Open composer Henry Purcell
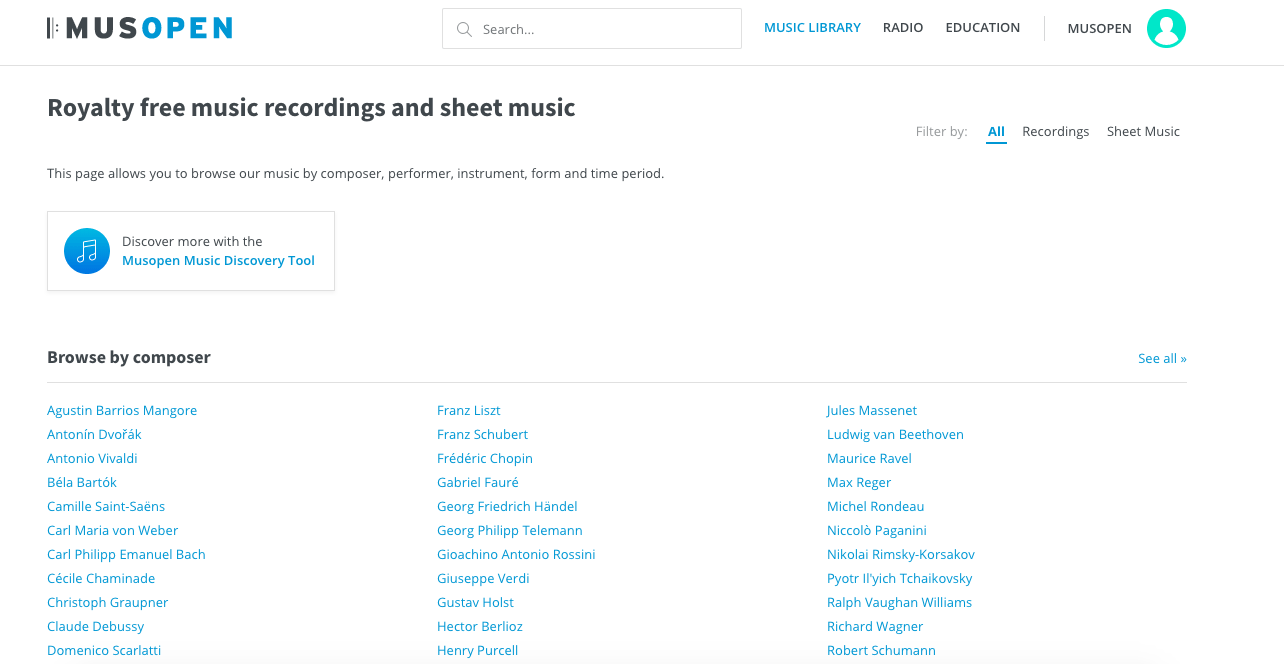This screenshot has height=664, width=1284. pos(478,651)
